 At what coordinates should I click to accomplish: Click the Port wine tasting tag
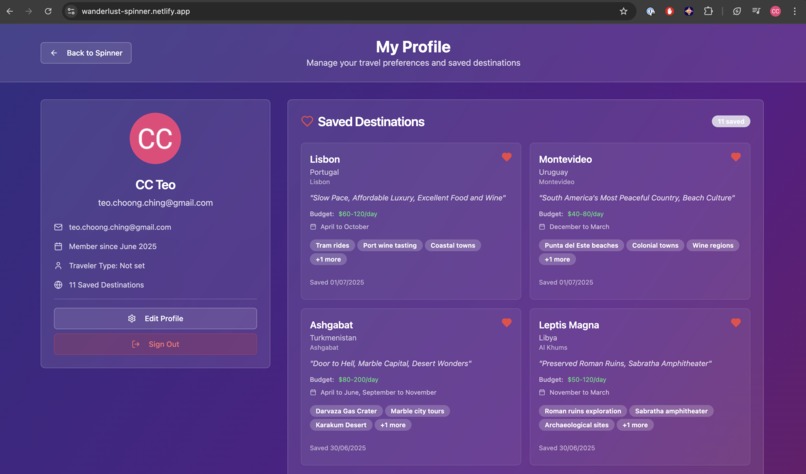click(x=390, y=245)
